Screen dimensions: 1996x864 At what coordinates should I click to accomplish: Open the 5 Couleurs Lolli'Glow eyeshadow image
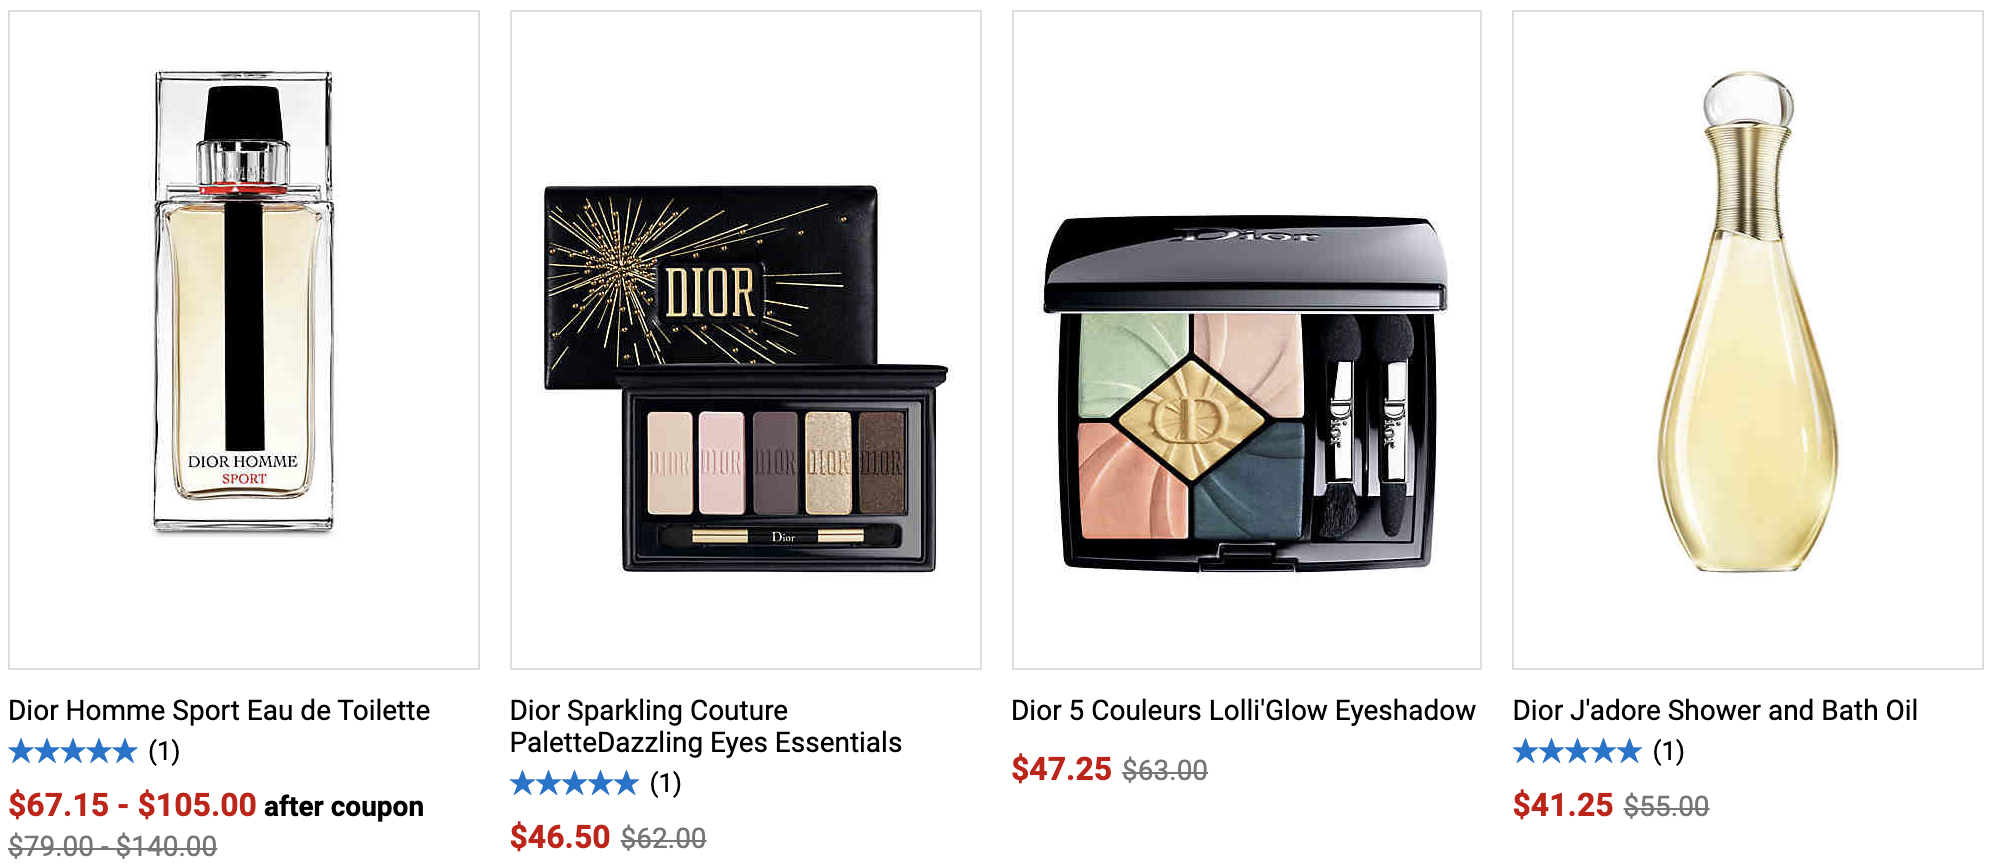coord(1247,340)
